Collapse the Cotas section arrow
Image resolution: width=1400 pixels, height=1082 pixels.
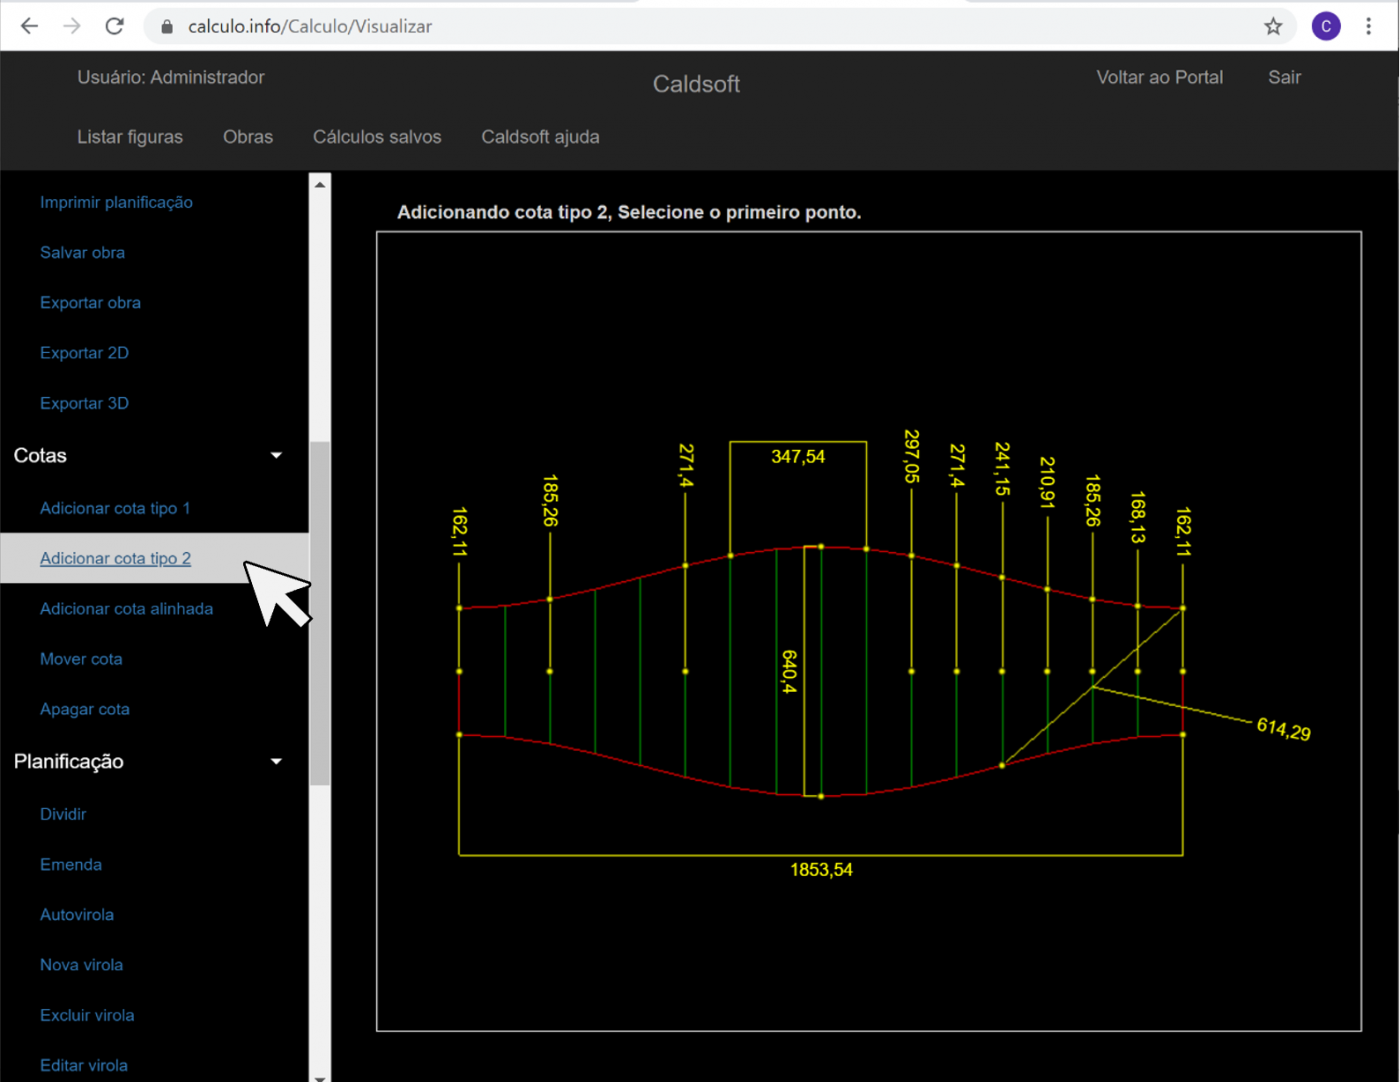[x=277, y=456]
